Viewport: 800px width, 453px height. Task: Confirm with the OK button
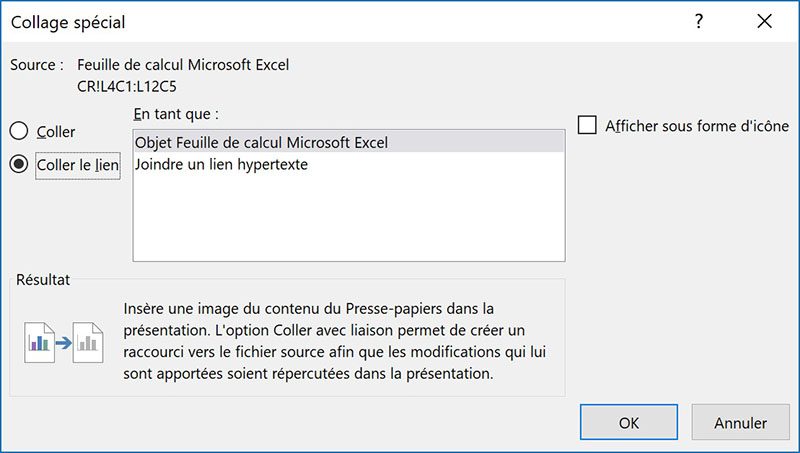point(628,423)
